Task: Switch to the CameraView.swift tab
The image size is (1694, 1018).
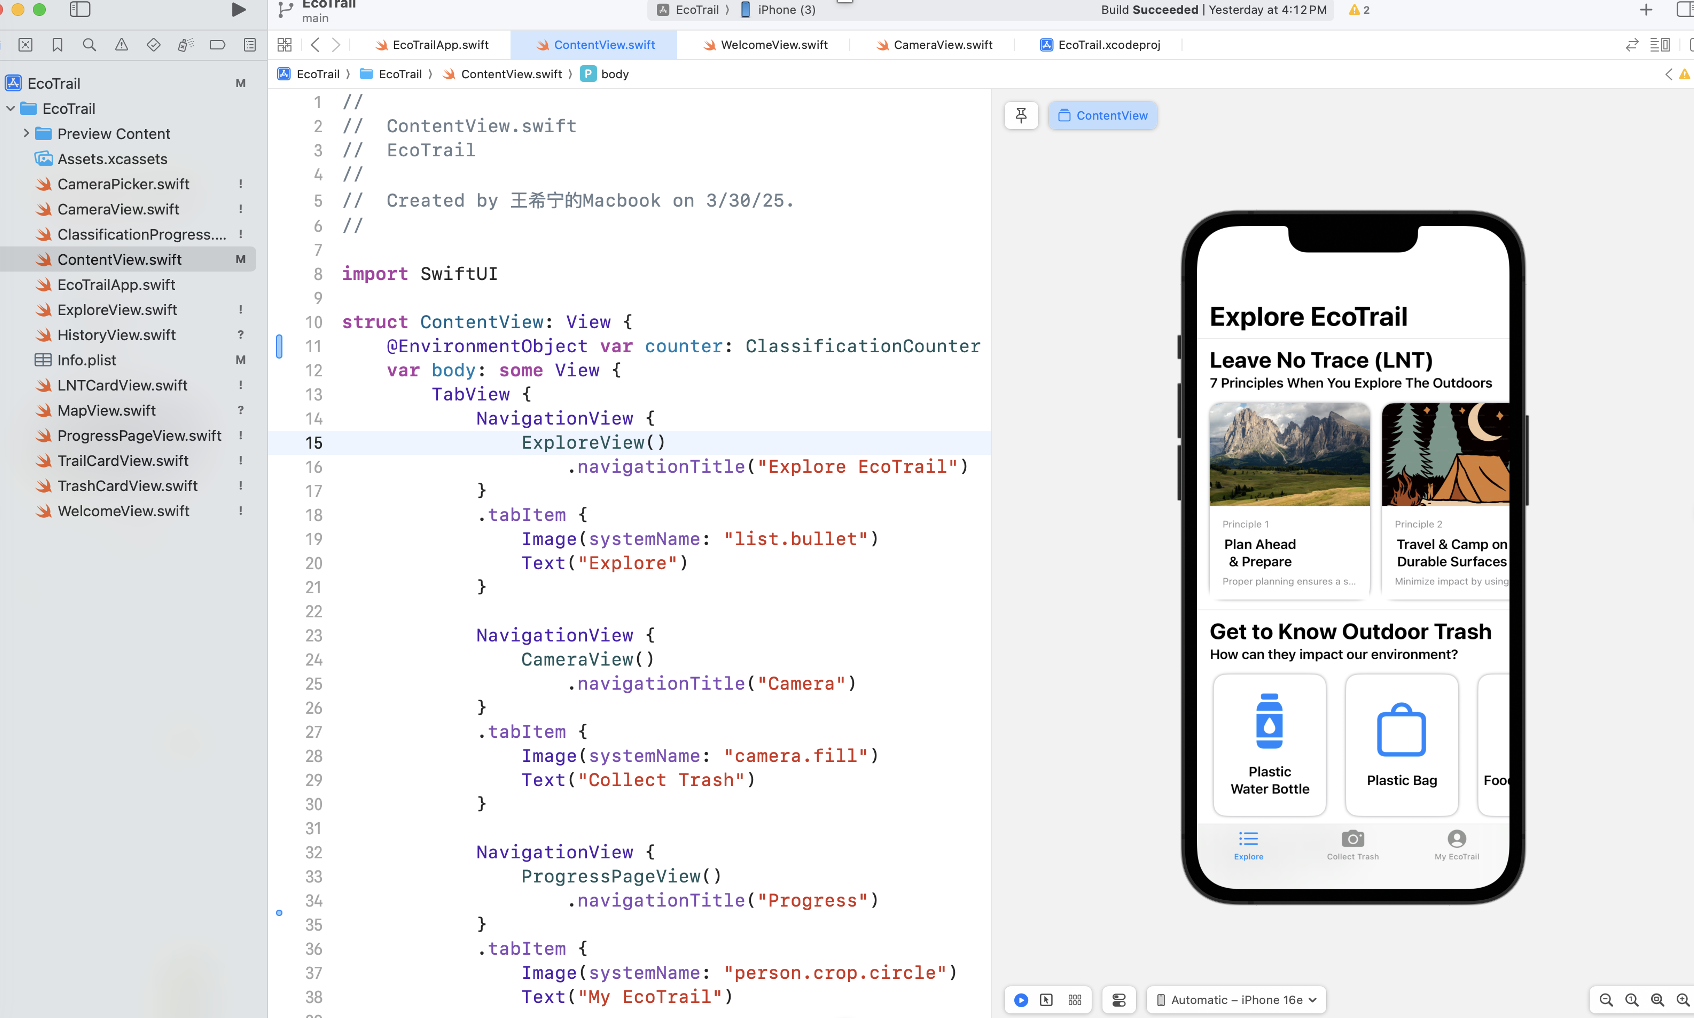Action: 942,45
